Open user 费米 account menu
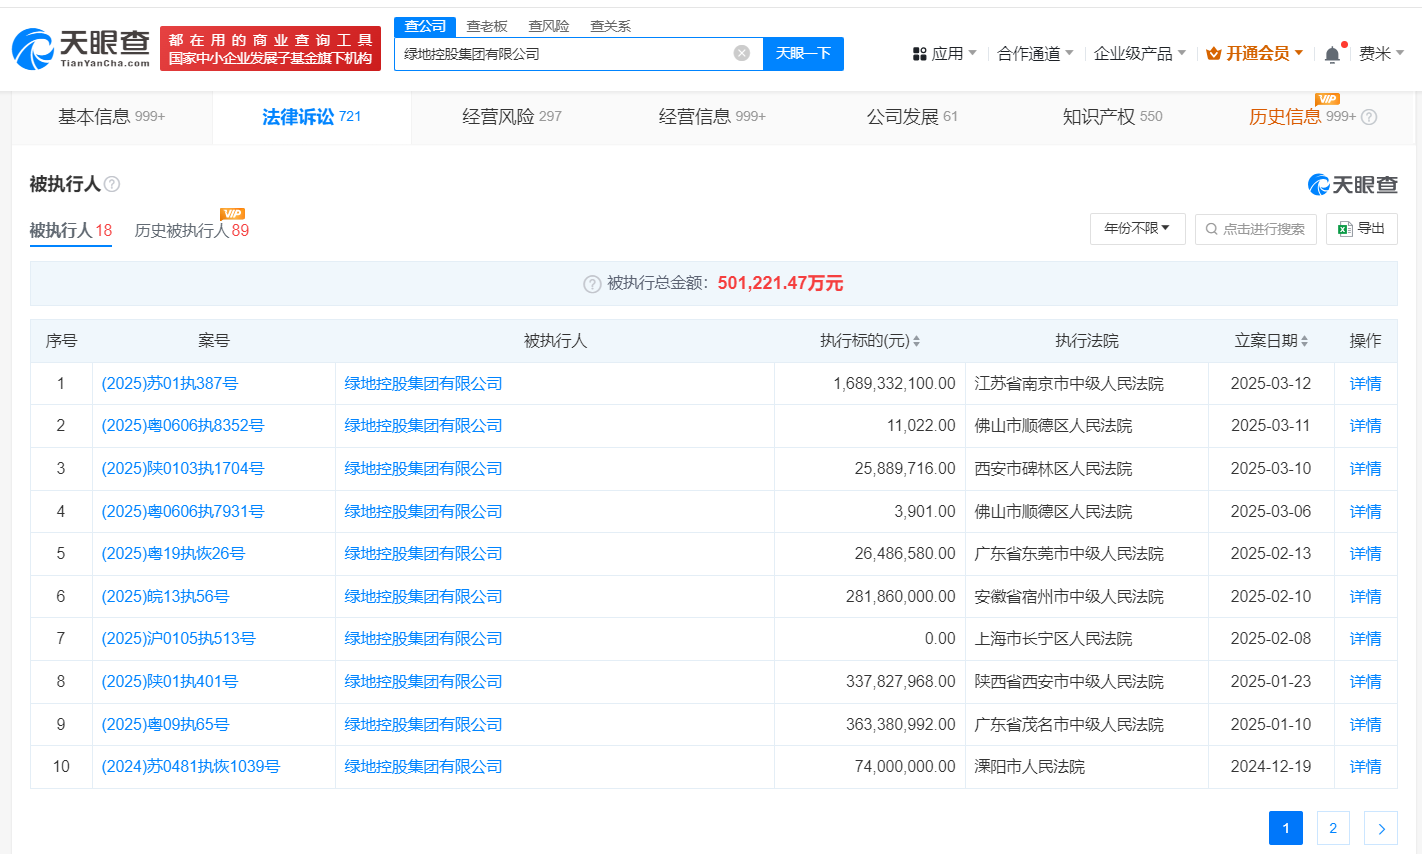Image resolution: width=1422 pixels, height=854 pixels. [x=1381, y=54]
